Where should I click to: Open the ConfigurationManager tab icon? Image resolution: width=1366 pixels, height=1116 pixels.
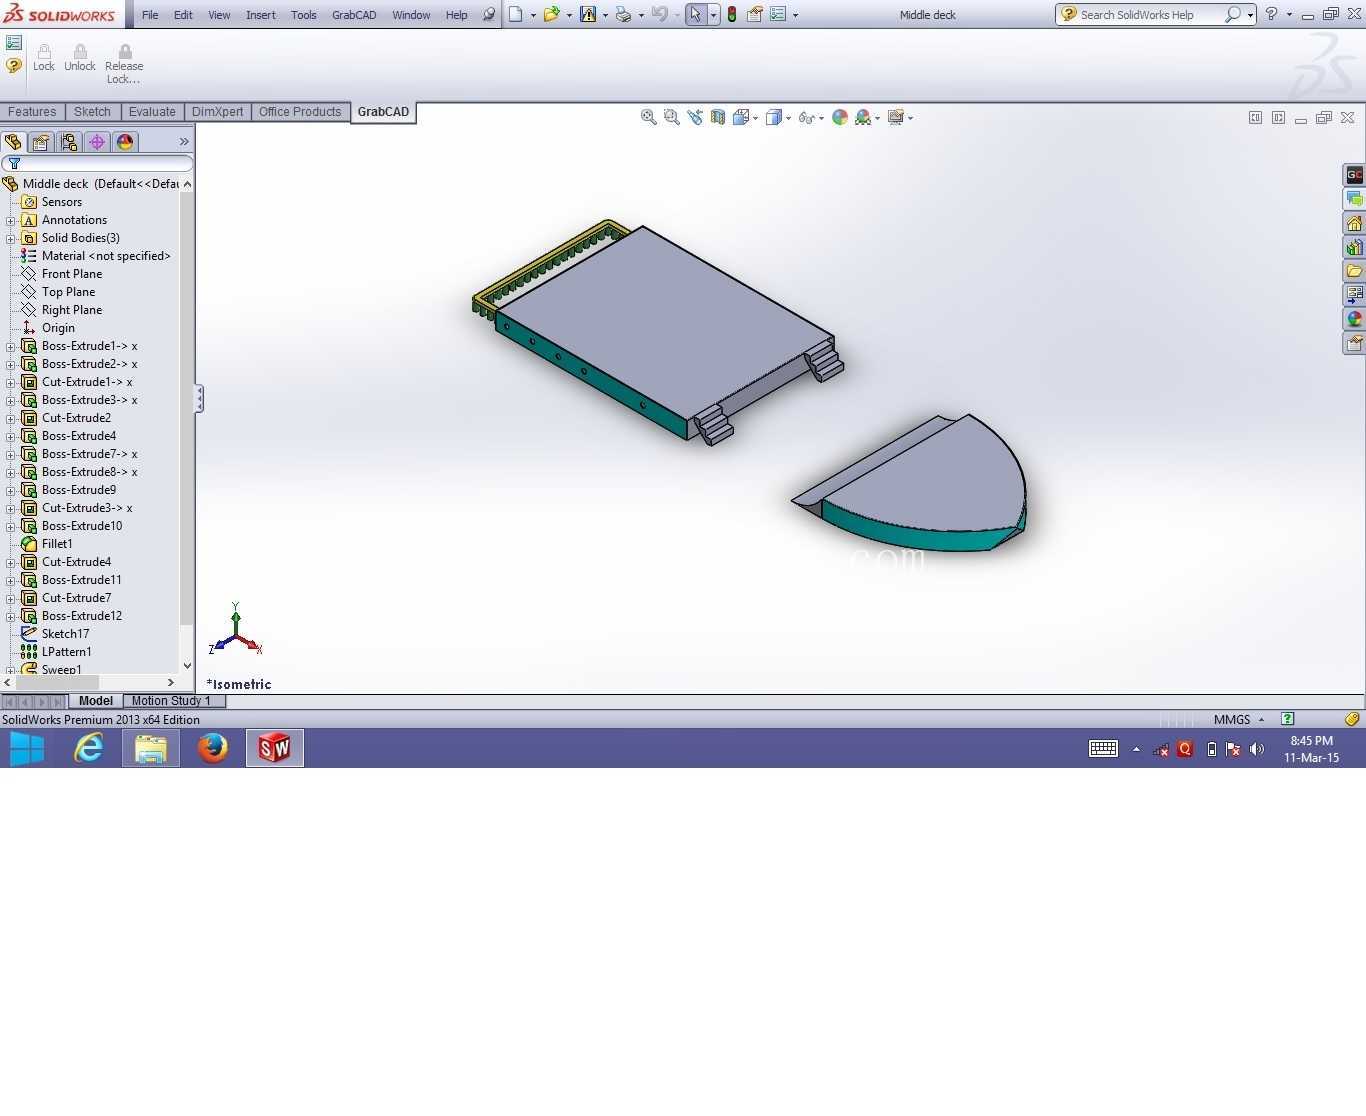click(x=69, y=142)
